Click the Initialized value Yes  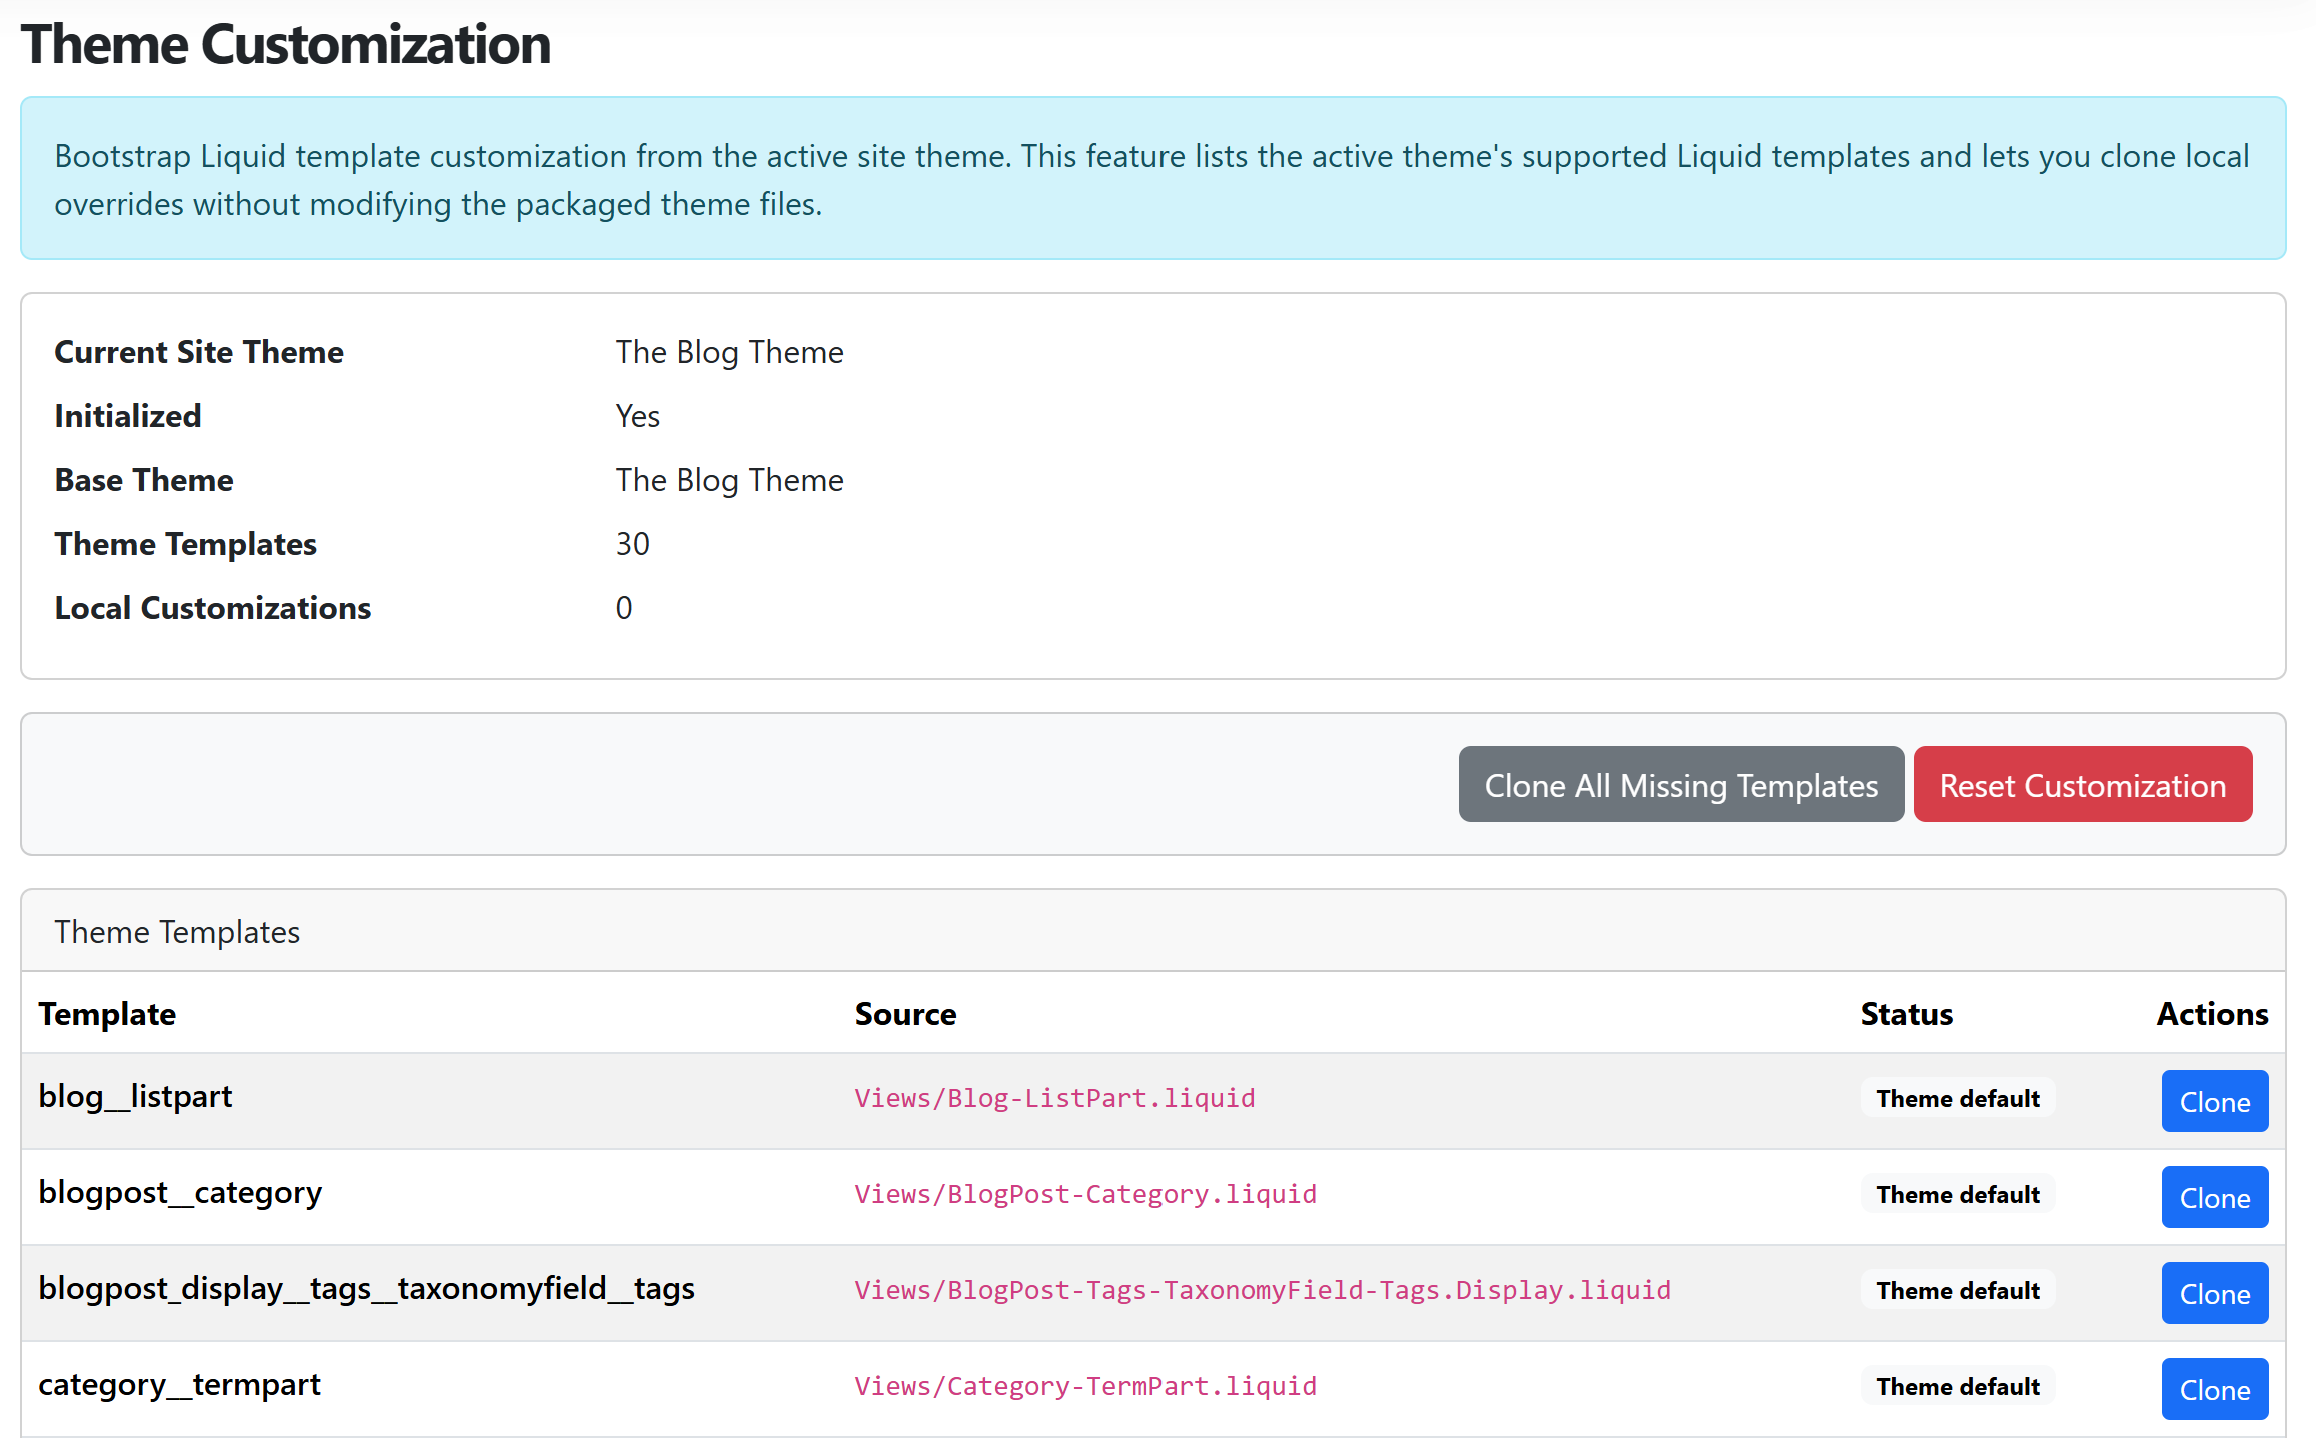(x=637, y=416)
